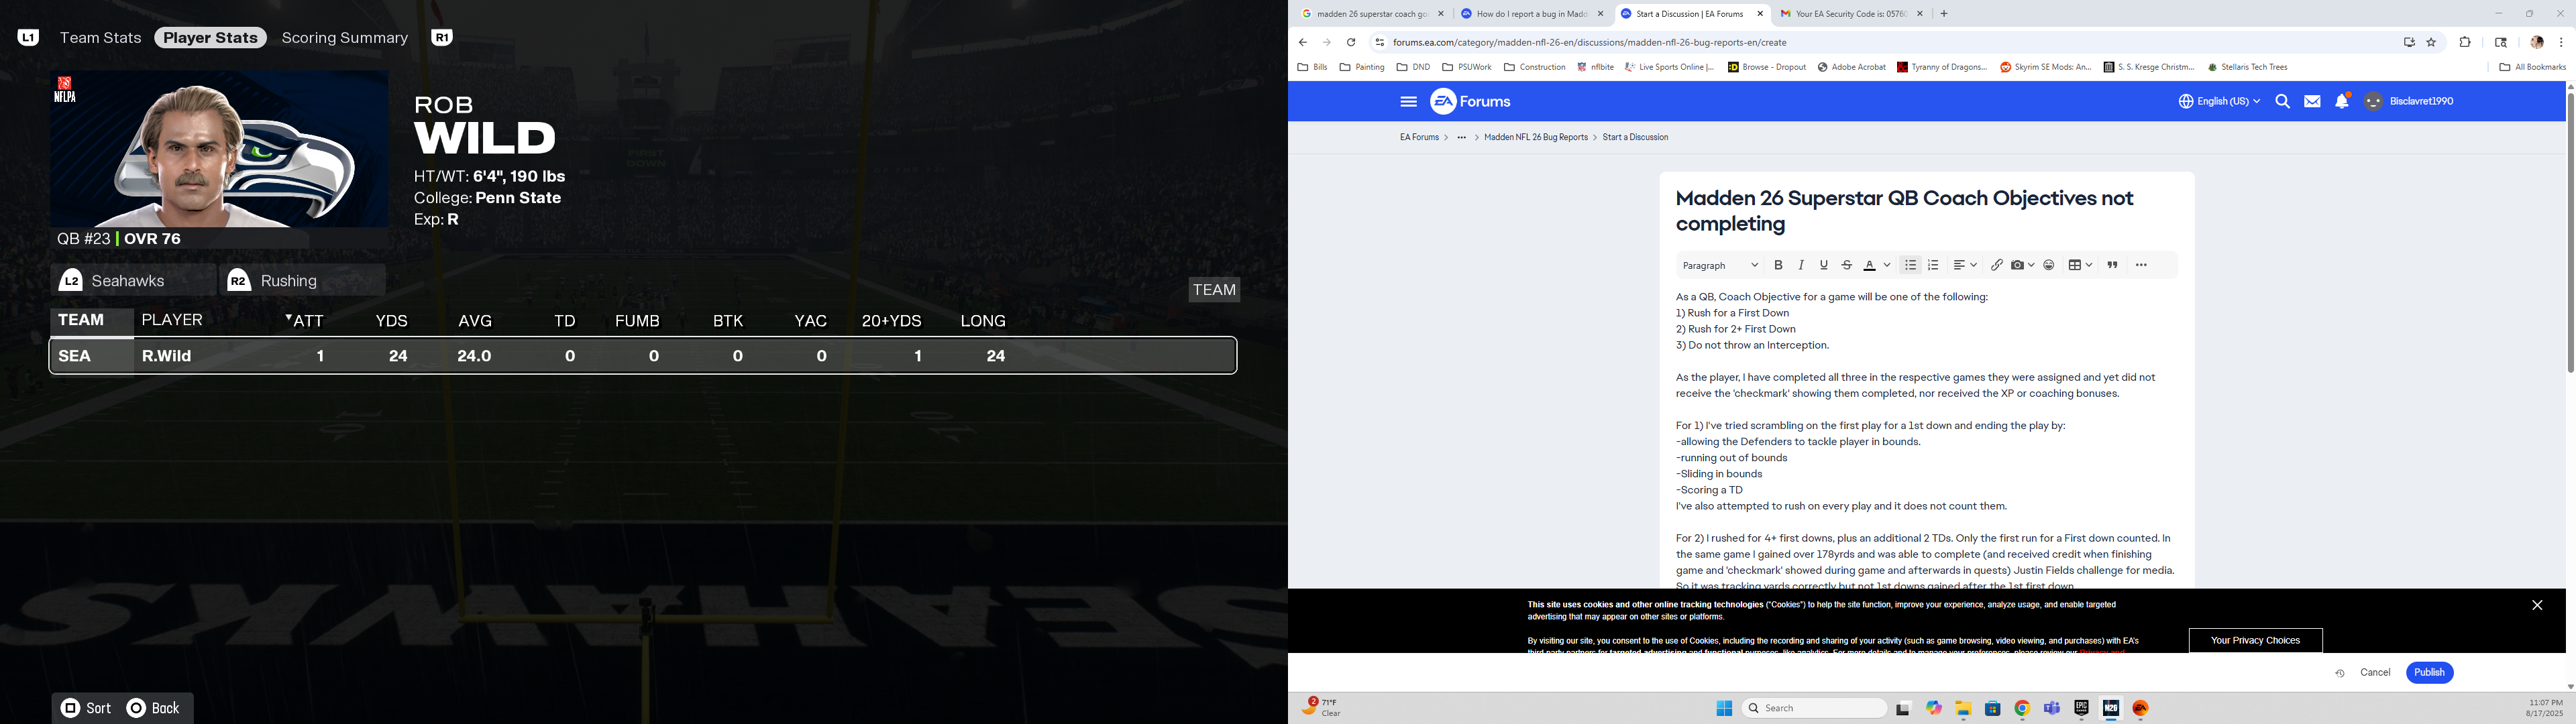This screenshot has height=724, width=2576.
Task: Expand the text color dropdown arrow
Action: 1887,265
